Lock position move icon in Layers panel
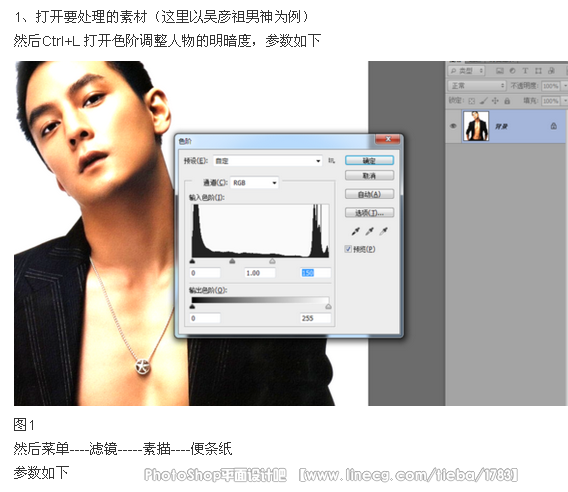Screen dimensions: 568x492 coord(495,101)
